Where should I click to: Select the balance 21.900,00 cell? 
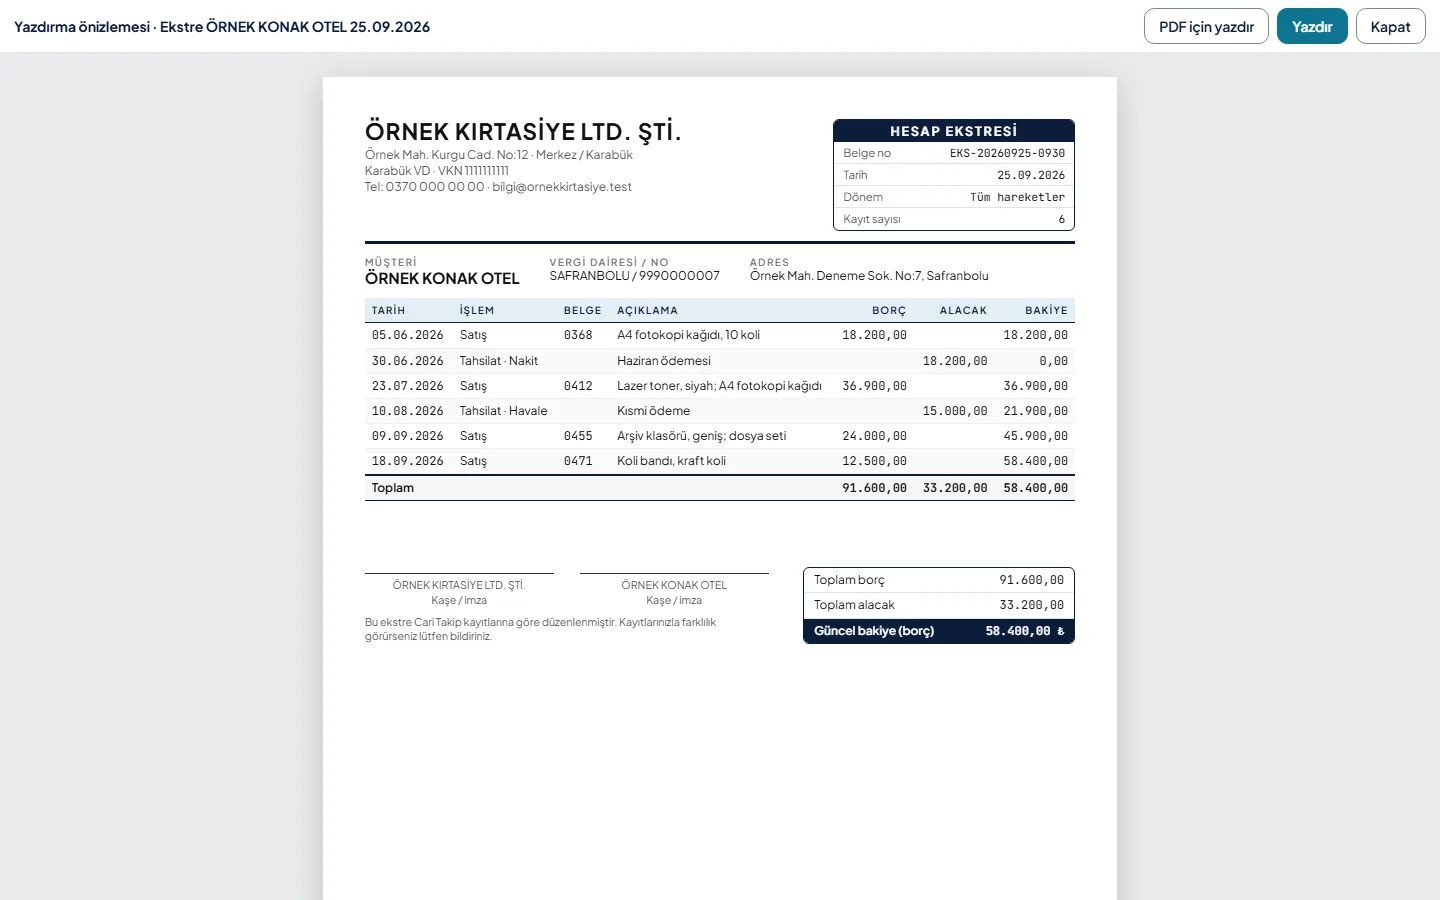pyautogui.click(x=1035, y=411)
